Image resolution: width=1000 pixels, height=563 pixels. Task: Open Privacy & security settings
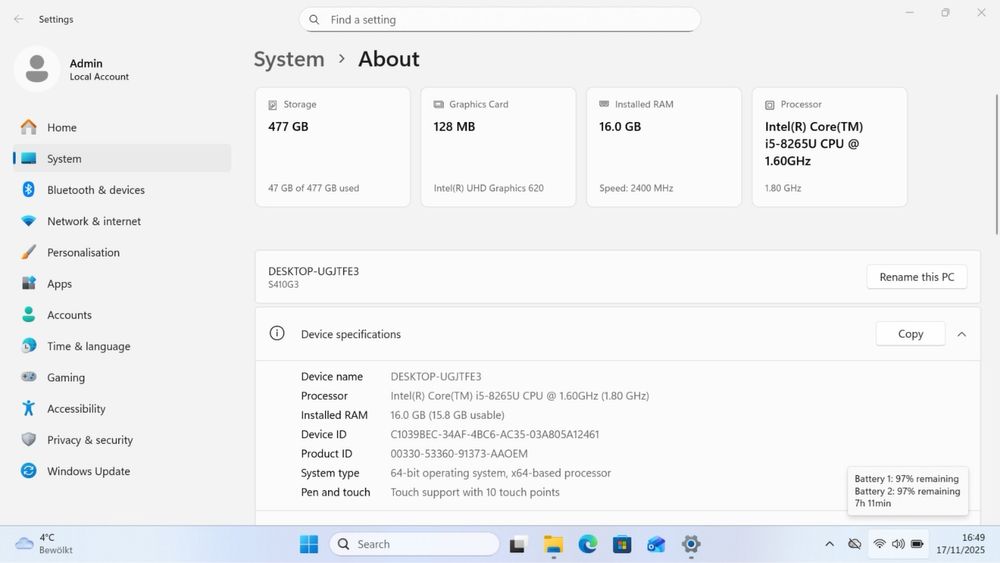coord(122,440)
